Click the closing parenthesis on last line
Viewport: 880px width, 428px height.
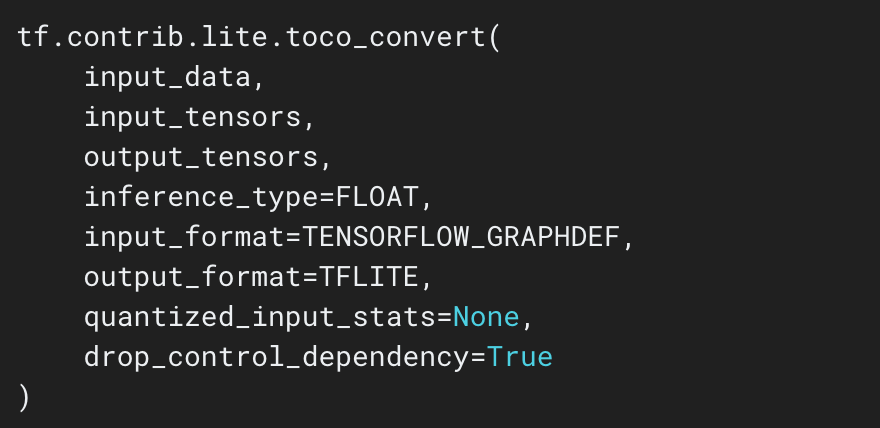(x=24, y=397)
